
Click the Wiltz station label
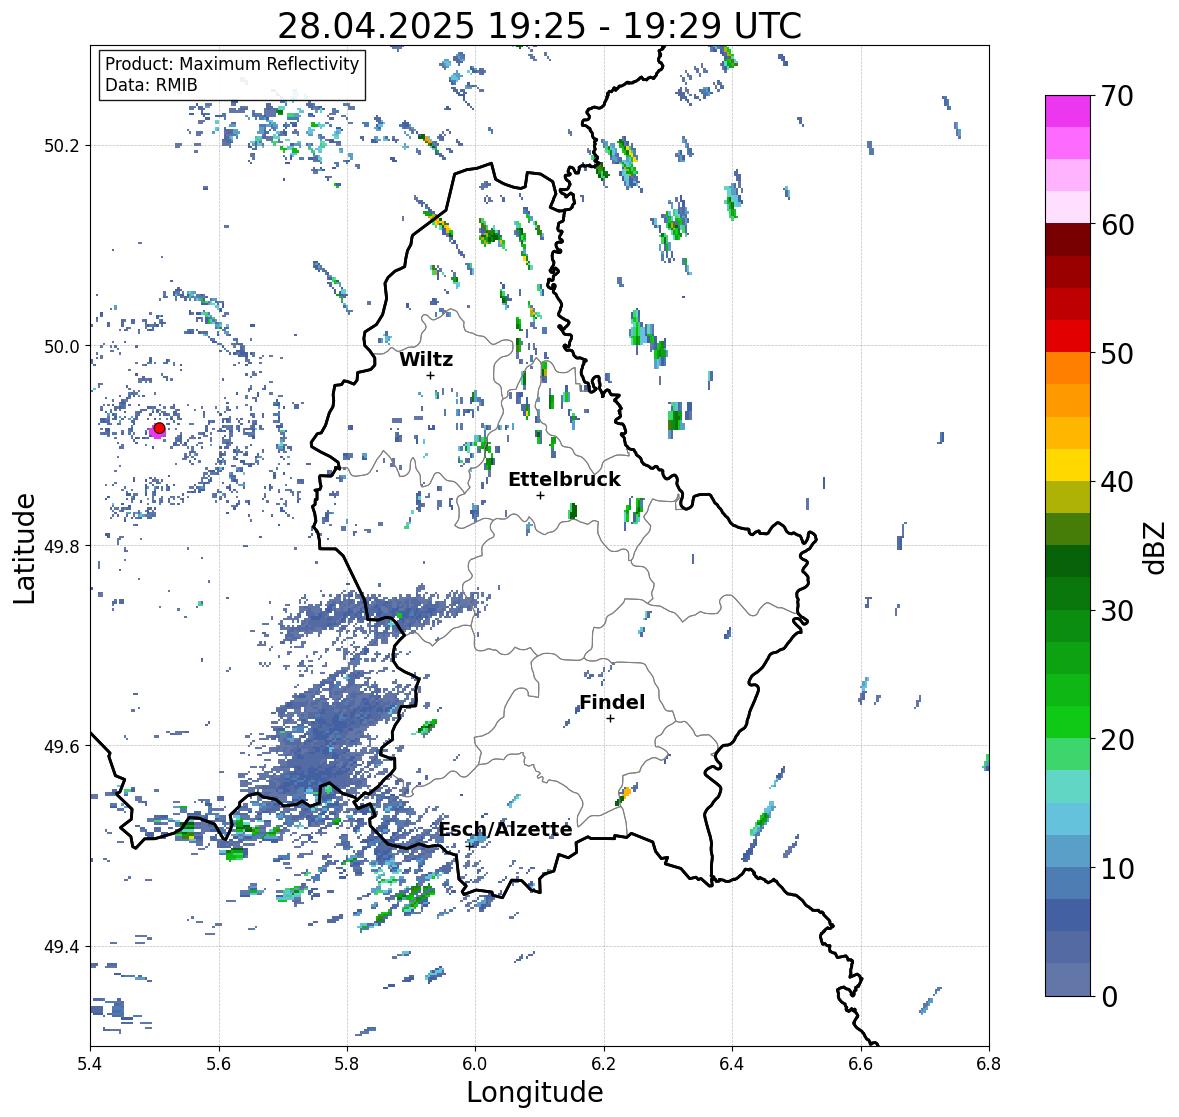click(x=426, y=359)
